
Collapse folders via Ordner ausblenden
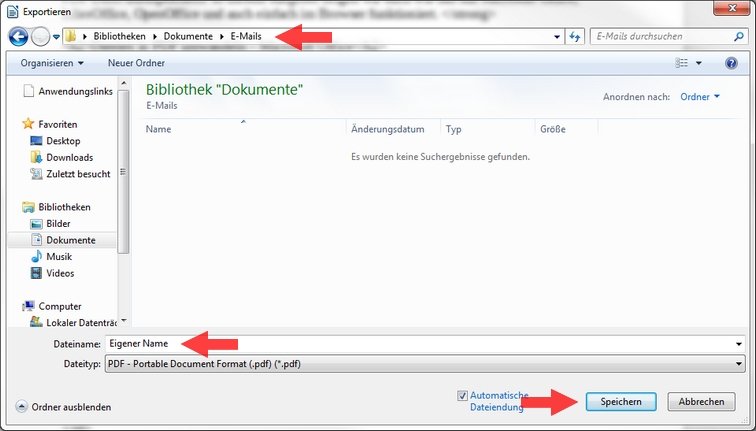tap(65, 407)
